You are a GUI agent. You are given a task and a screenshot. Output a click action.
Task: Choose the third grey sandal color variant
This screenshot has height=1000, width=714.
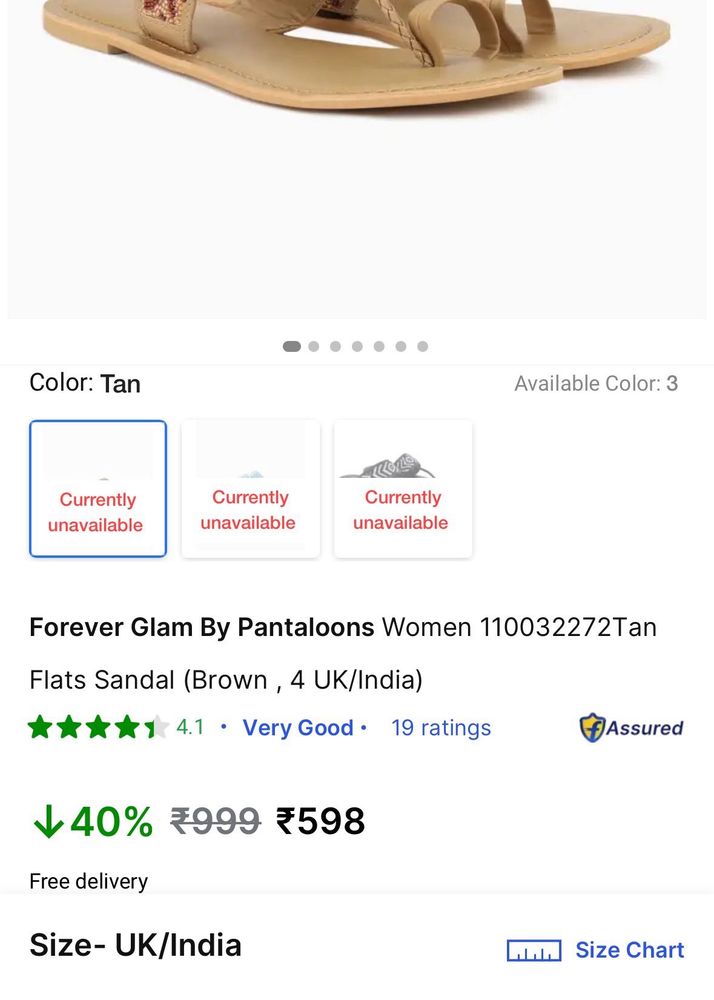[403, 489]
